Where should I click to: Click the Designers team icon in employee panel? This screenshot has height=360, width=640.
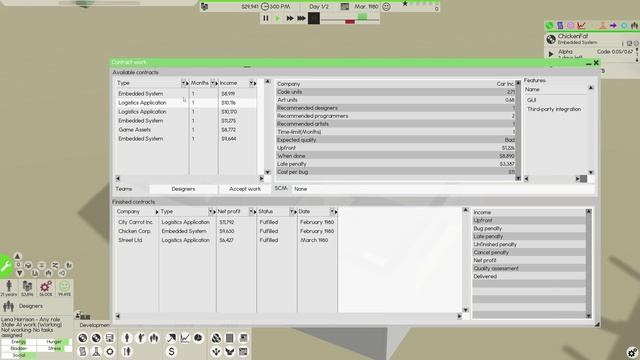[8, 306]
